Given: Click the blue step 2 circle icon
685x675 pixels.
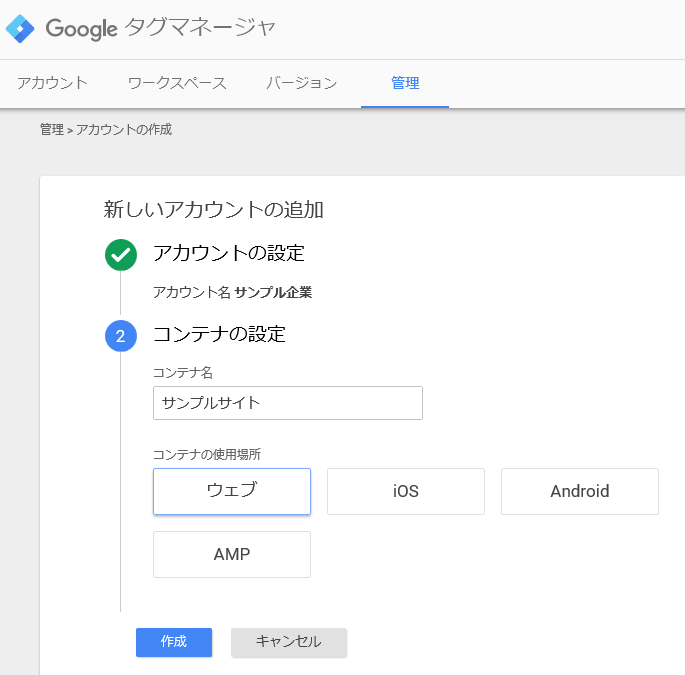Looking at the screenshot, I should tap(121, 336).
